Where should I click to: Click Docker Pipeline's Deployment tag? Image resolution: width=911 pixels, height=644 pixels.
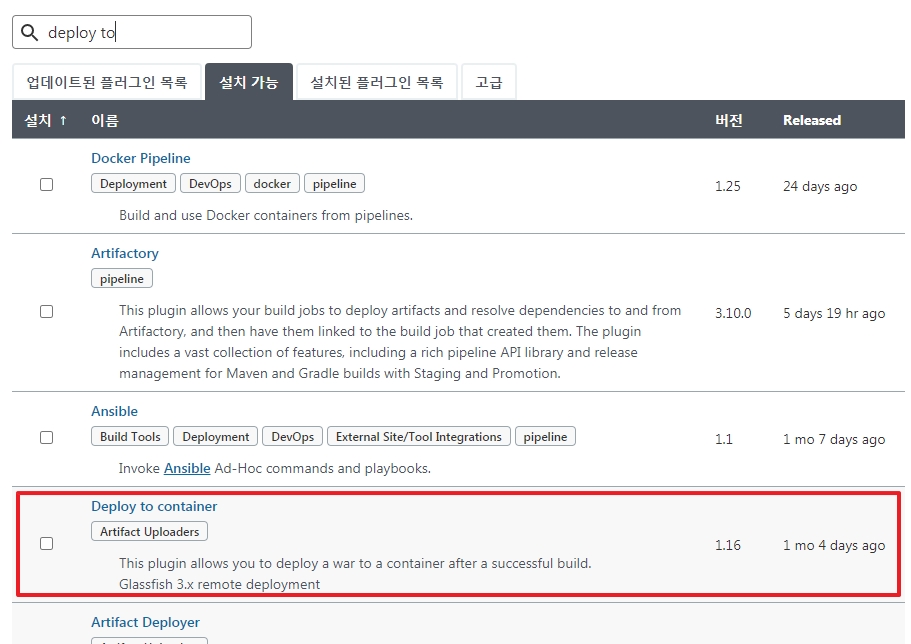point(133,184)
